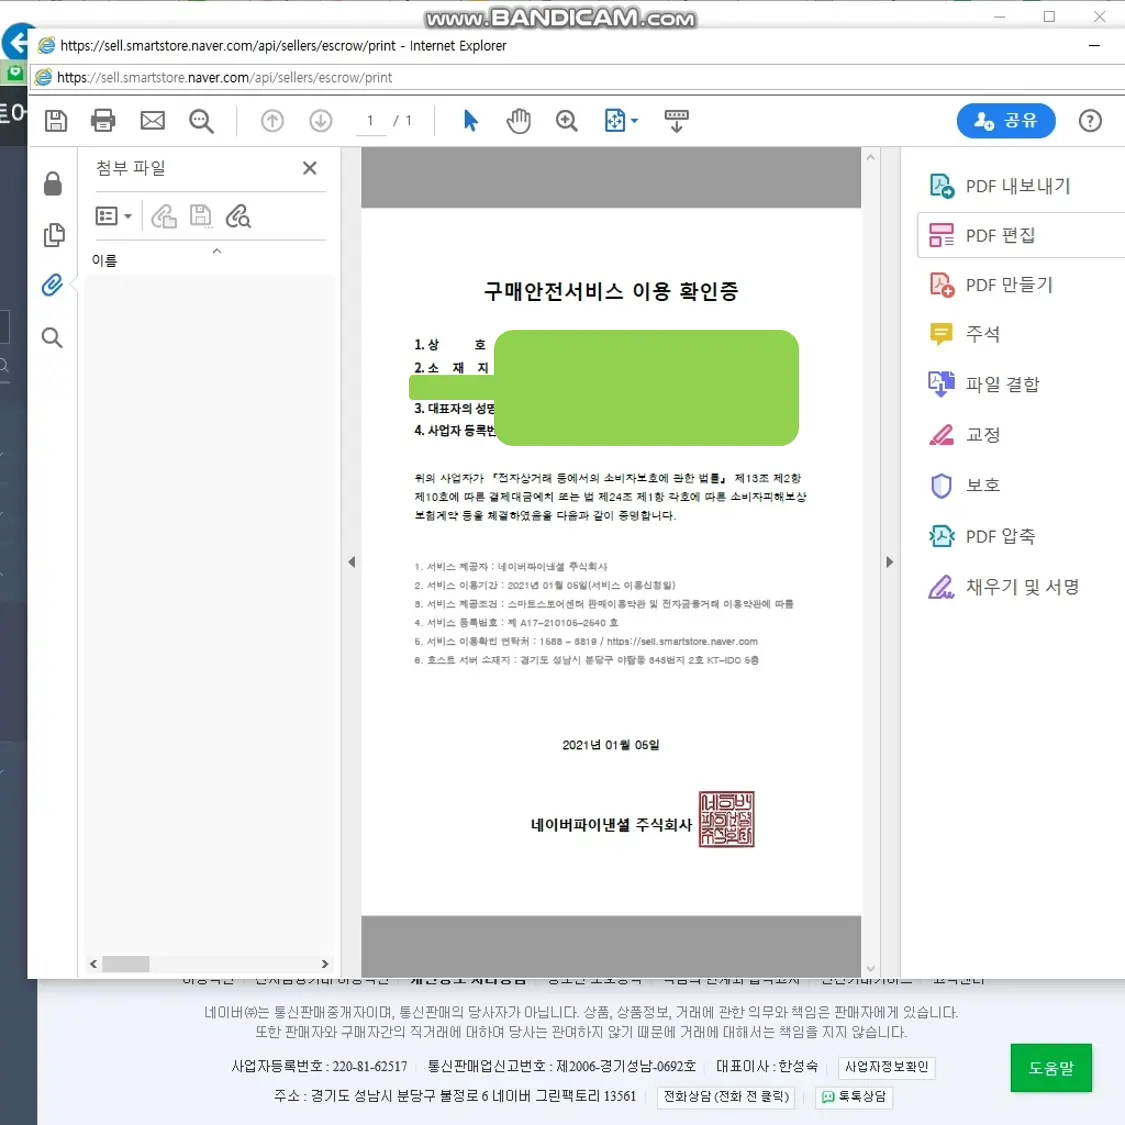Click the red company seal stamp

pyautogui.click(x=726, y=819)
